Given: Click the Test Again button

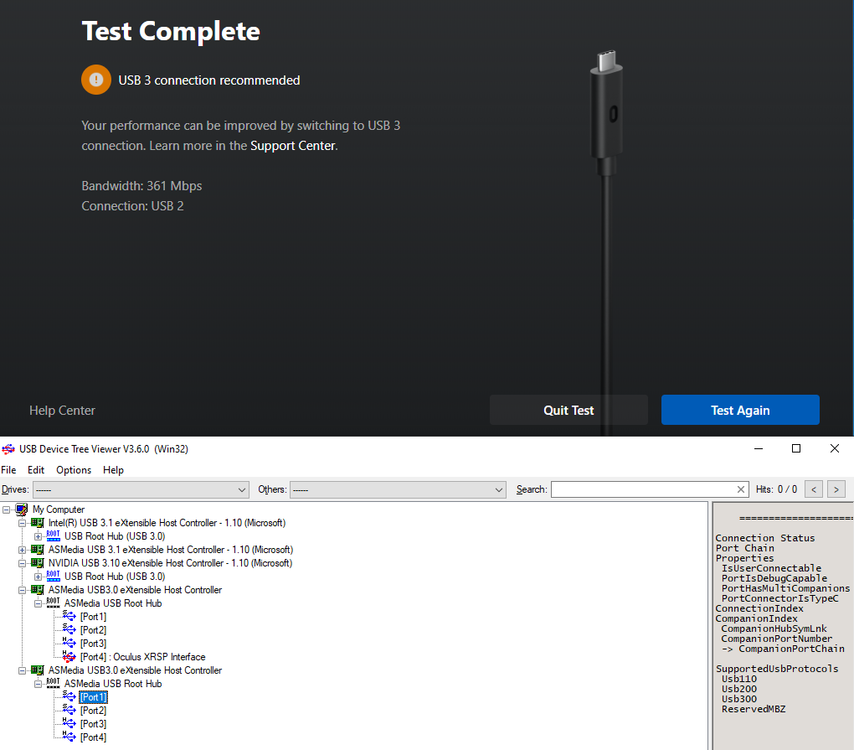Looking at the screenshot, I should point(740,410).
